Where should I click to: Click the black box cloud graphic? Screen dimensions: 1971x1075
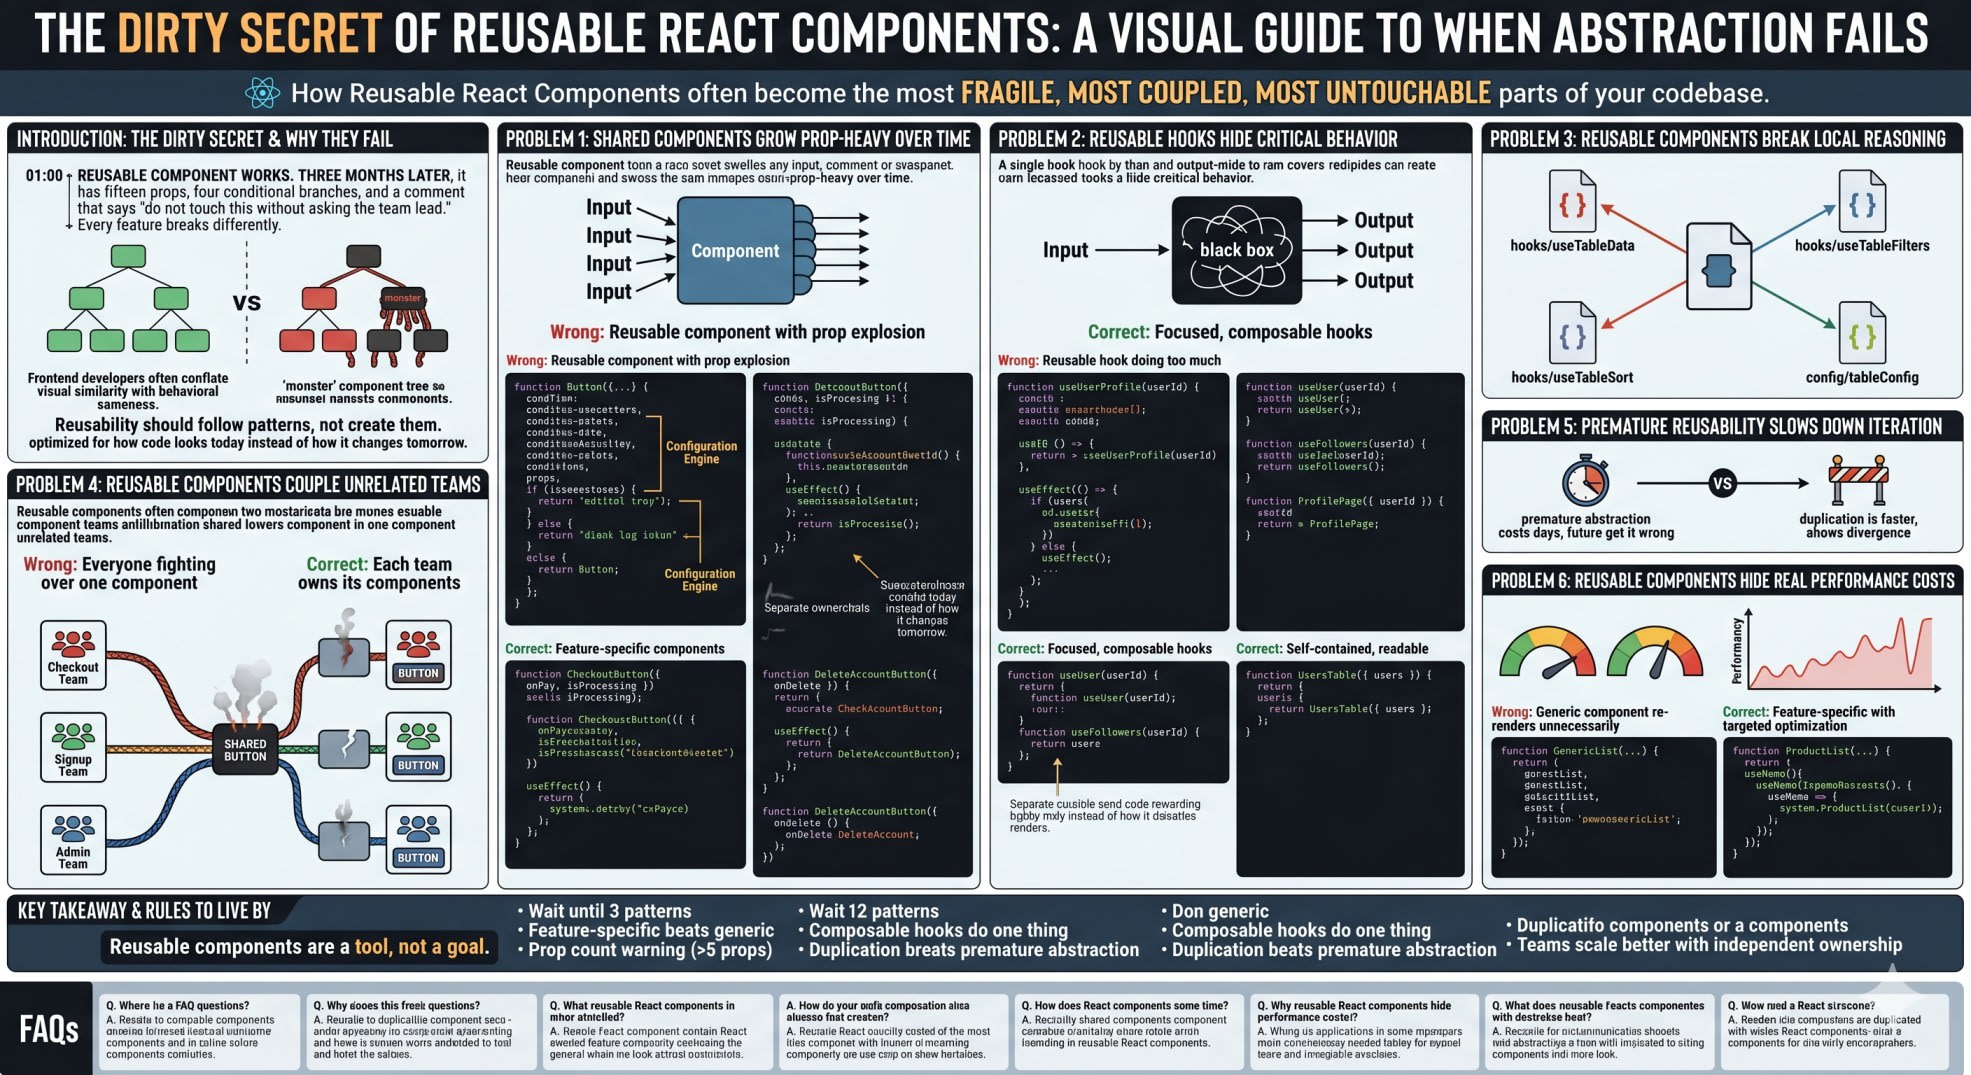coord(1237,251)
